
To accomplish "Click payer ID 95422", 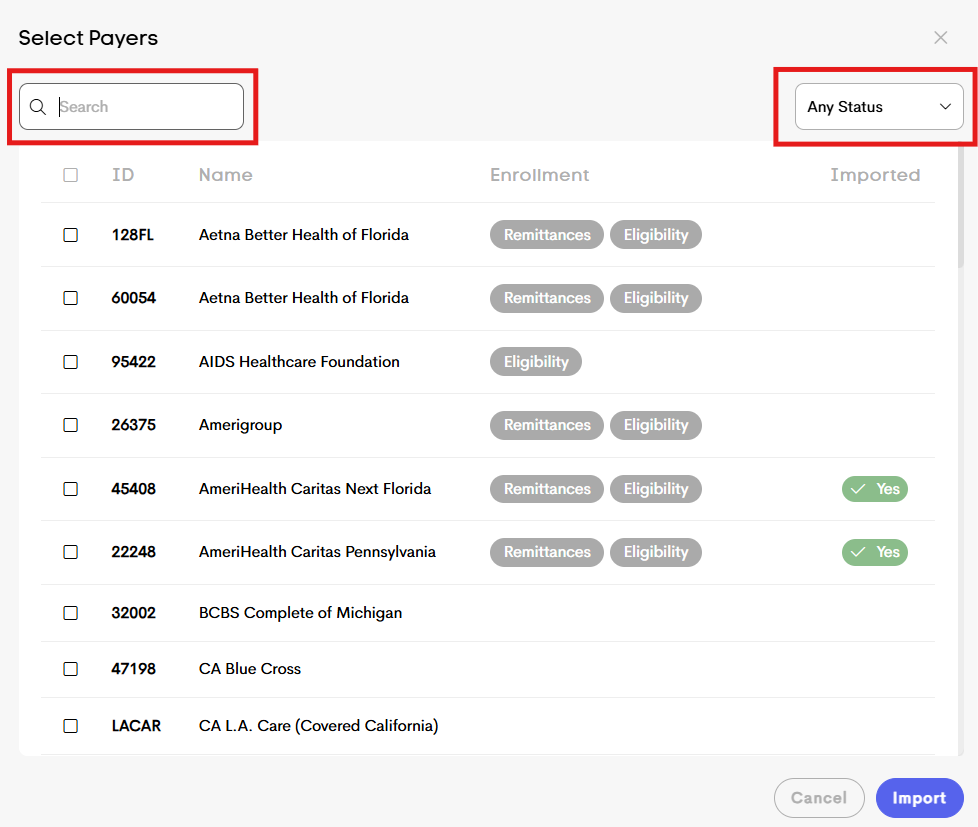I will click(x=133, y=362).
